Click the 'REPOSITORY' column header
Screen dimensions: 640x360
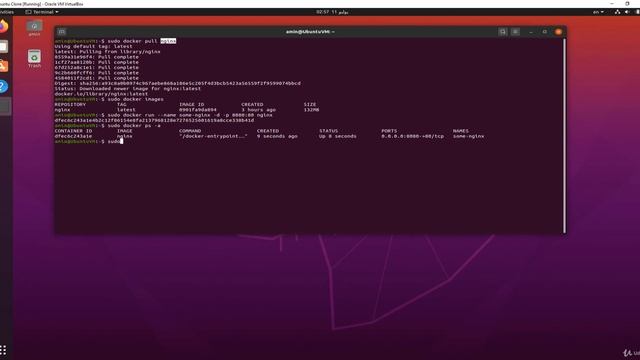pos(70,104)
